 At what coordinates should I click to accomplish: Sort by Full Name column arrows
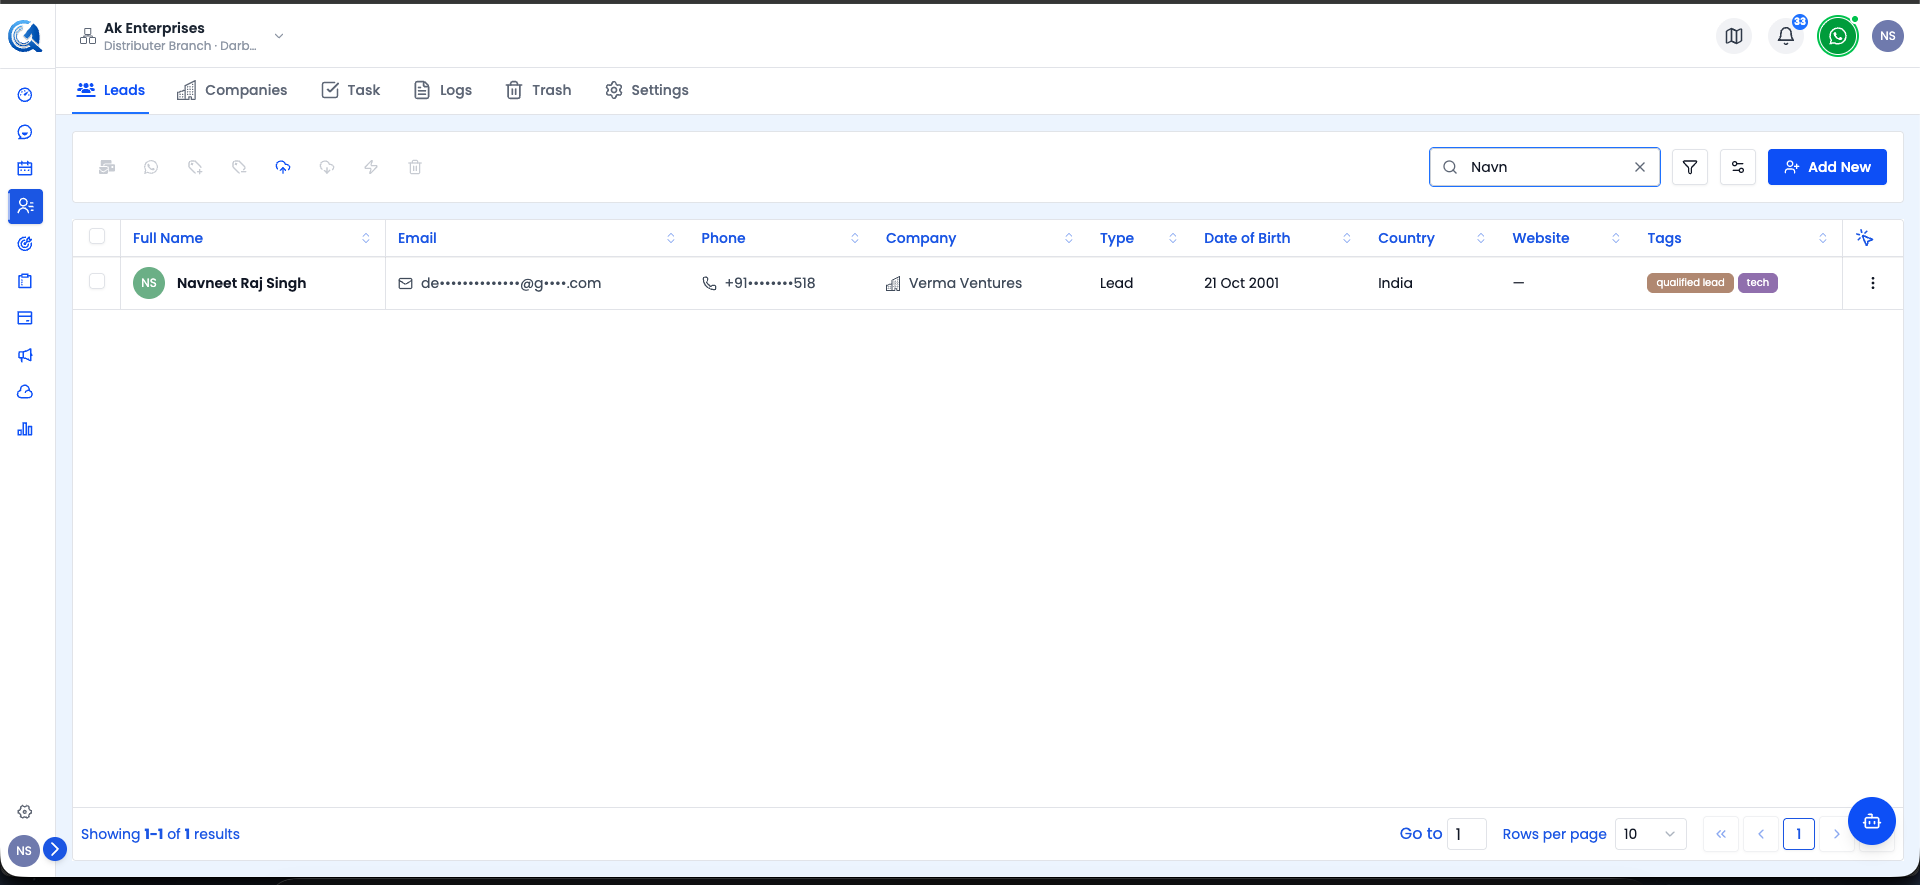click(366, 238)
